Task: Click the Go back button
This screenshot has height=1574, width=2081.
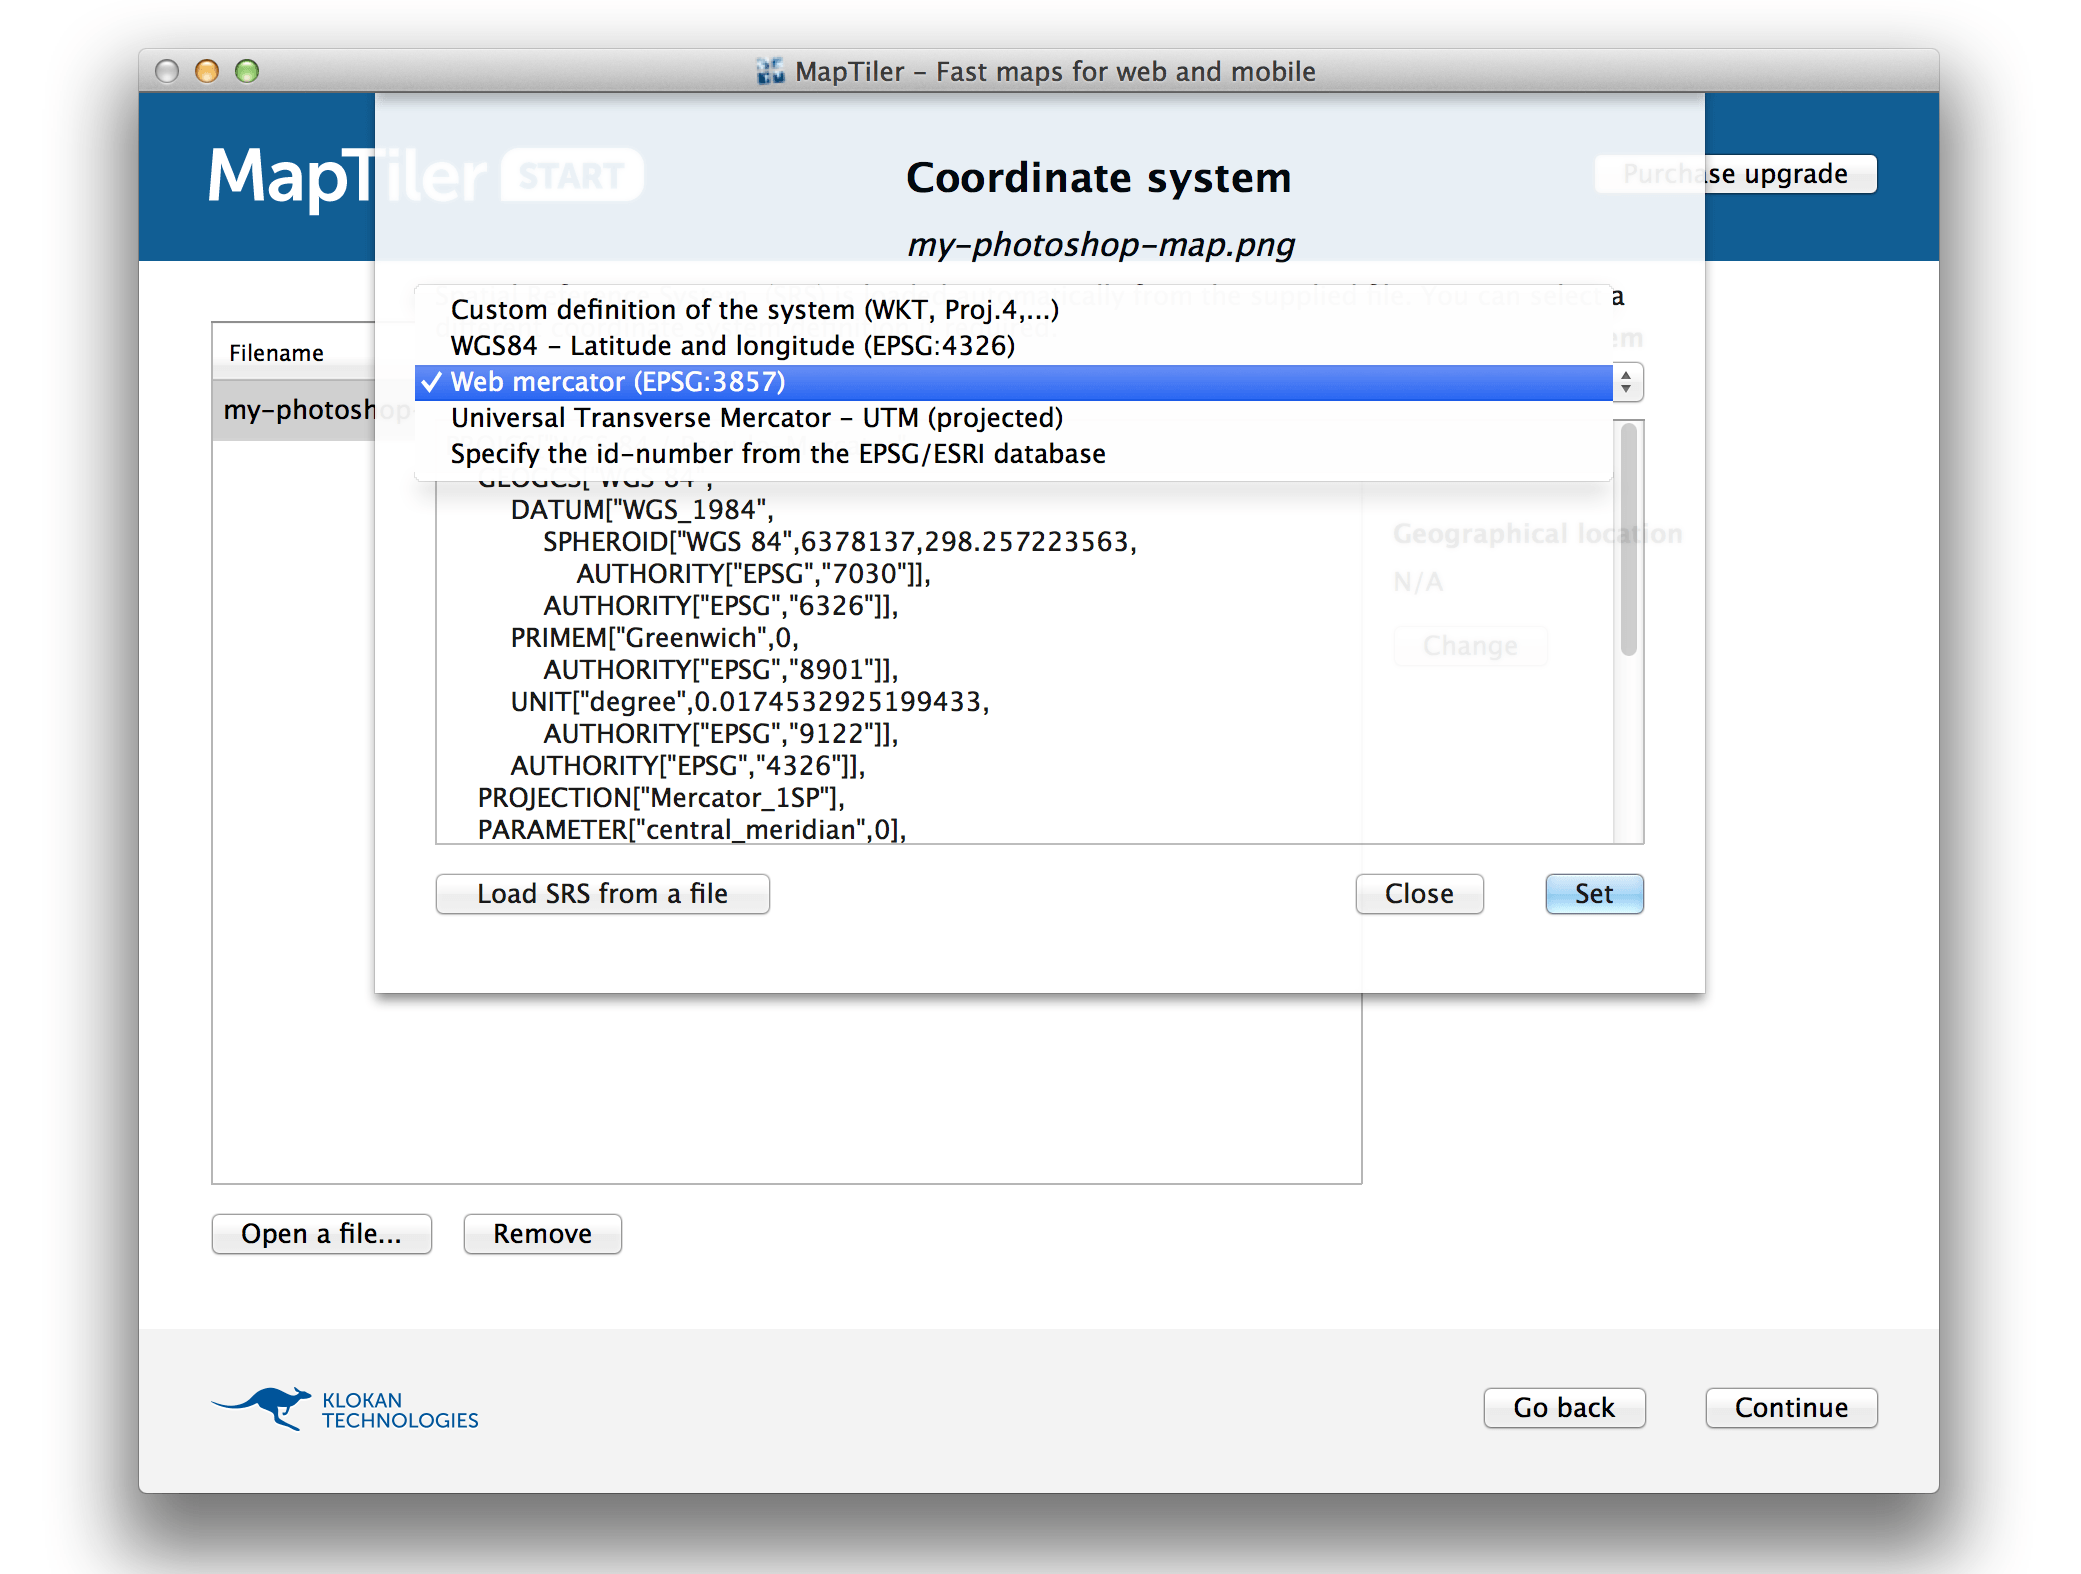Action: point(1564,1408)
